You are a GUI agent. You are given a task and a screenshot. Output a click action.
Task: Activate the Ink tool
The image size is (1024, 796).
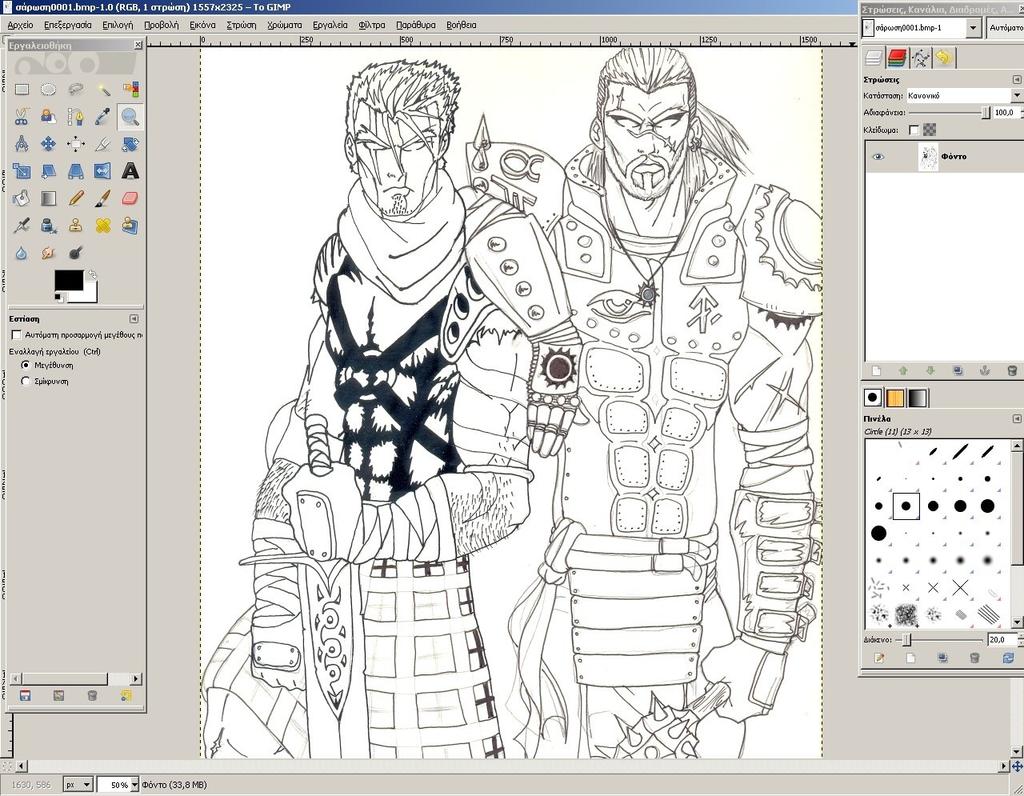coord(48,225)
